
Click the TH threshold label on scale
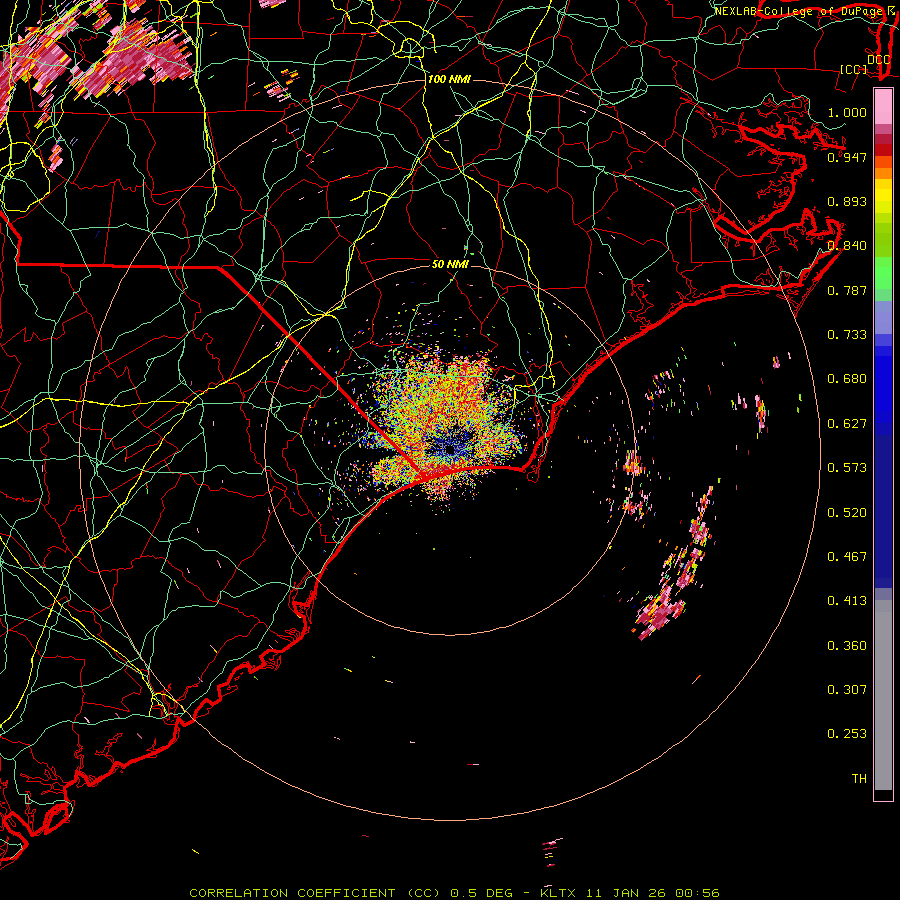[x=859, y=778]
